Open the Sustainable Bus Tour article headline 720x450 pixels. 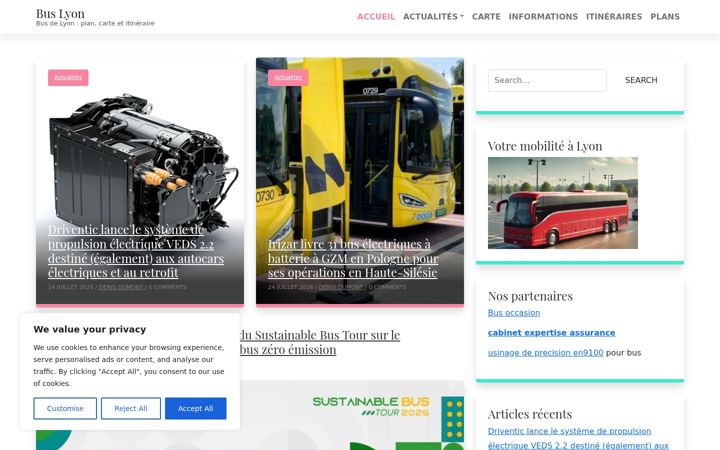click(x=320, y=342)
